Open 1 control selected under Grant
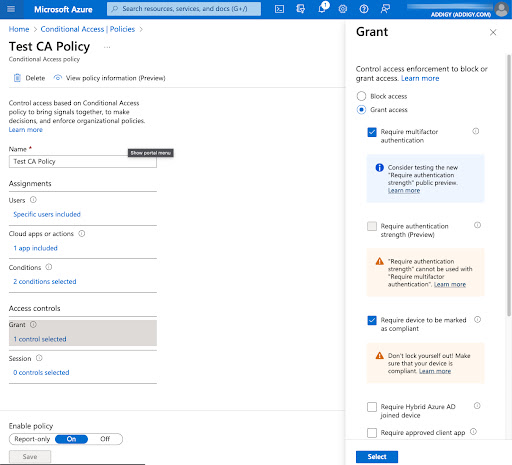The height and width of the screenshot is (465, 512). tap(40, 339)
